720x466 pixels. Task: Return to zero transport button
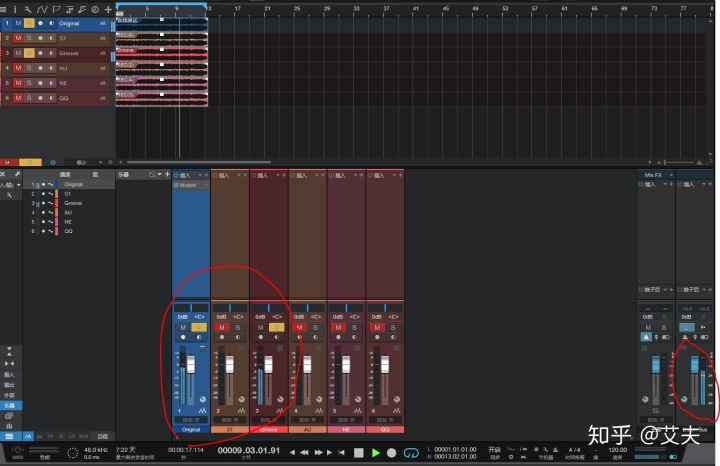tap(341, 453)
